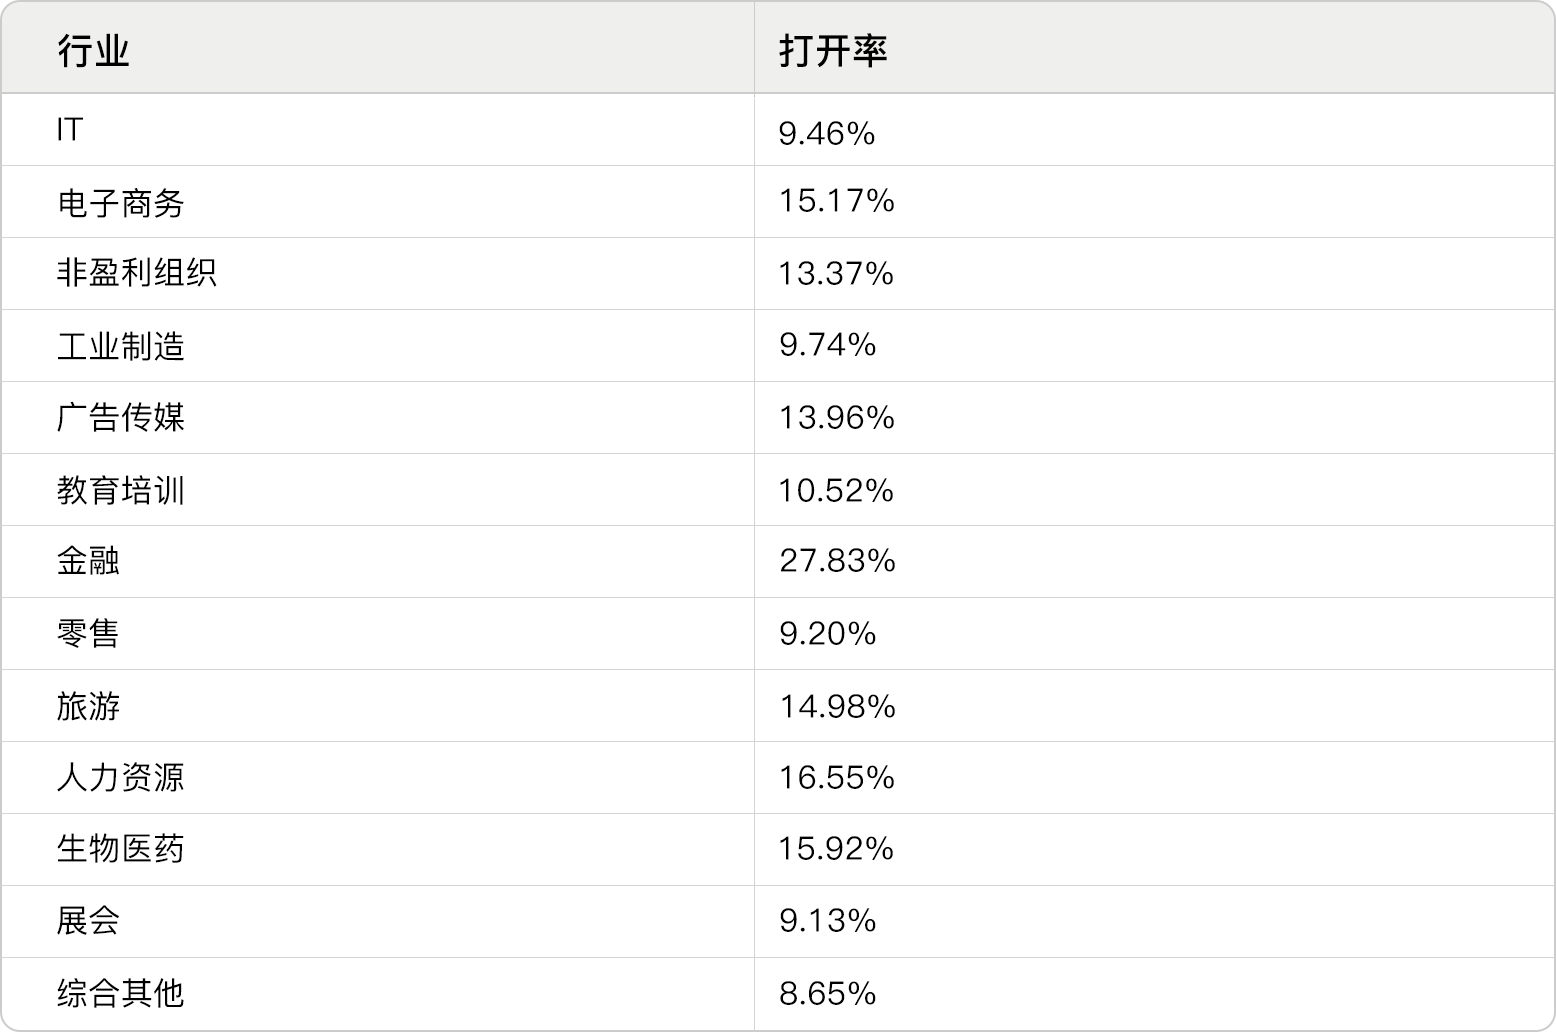The height and width of the screenshot is (1032, 1556).
Task: Click the 金融 industry cell
Action: coord(88,561)
